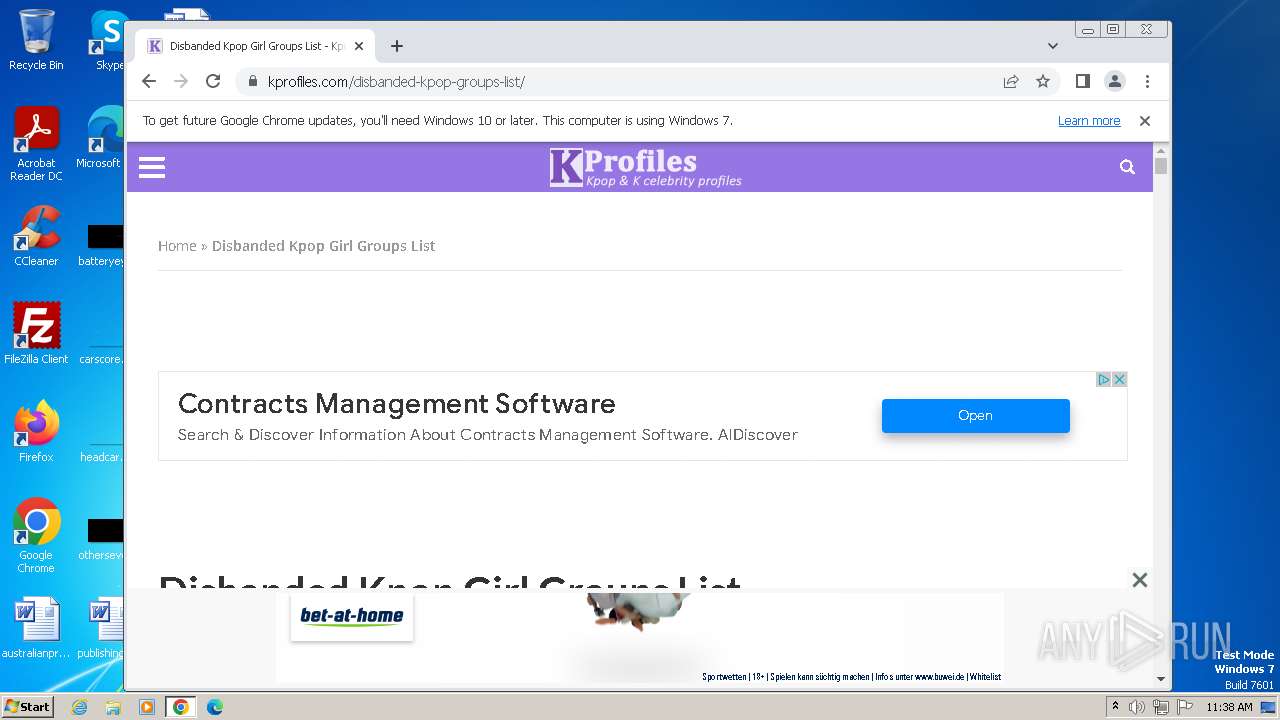
Task: Click the Windows Start button
Action: pyautogui.click(x=27, y=706)
